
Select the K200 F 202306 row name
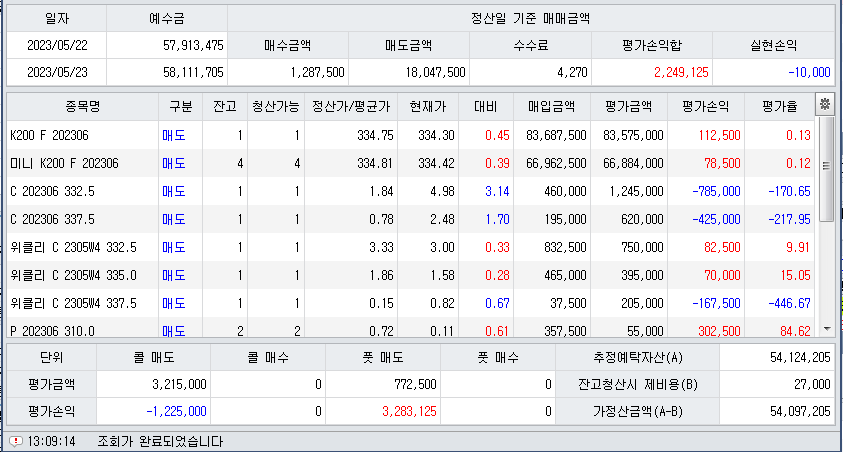click(x=49, y=135)
